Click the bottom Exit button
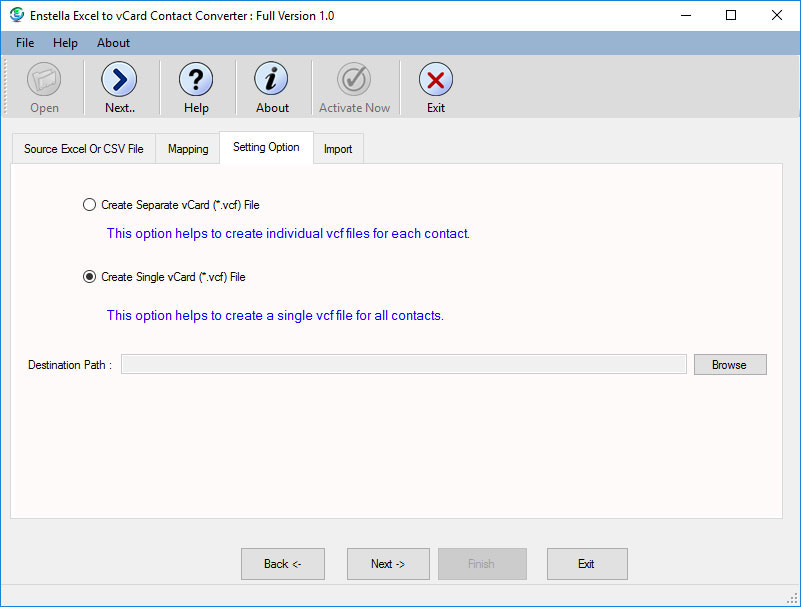Image resolution: width=801 pixels, height=607 pixels. pyautogui.click(x=586, y=564)
